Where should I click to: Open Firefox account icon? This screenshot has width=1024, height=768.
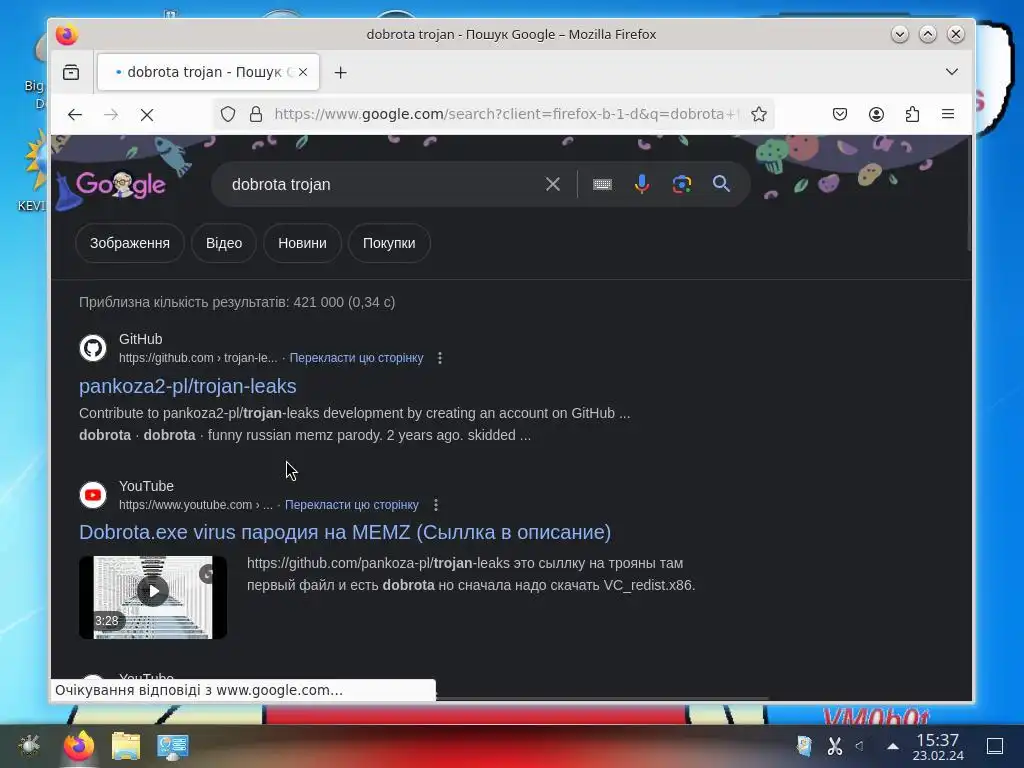point(876,115)
